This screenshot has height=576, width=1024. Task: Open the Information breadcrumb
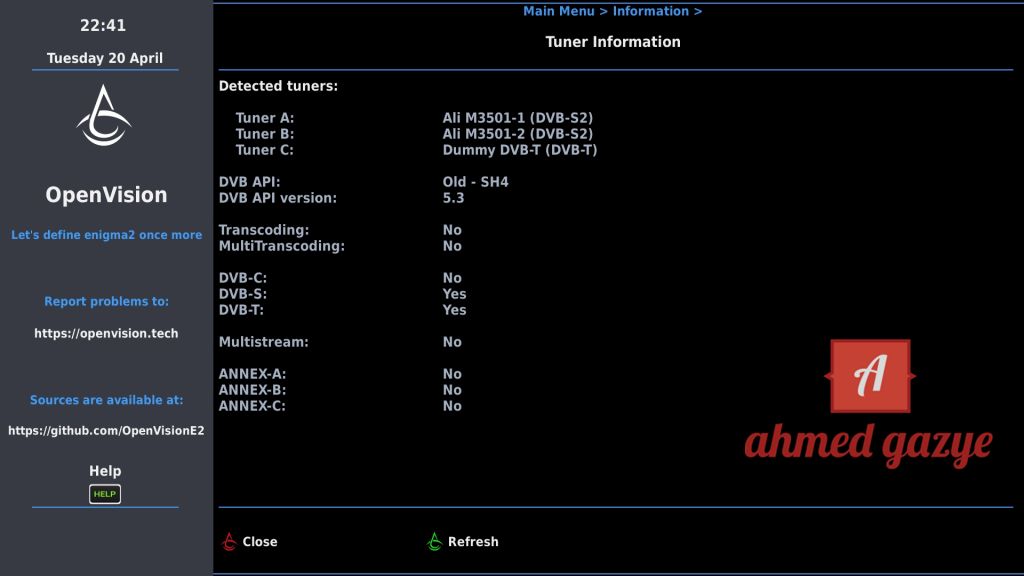pos(650,11)
